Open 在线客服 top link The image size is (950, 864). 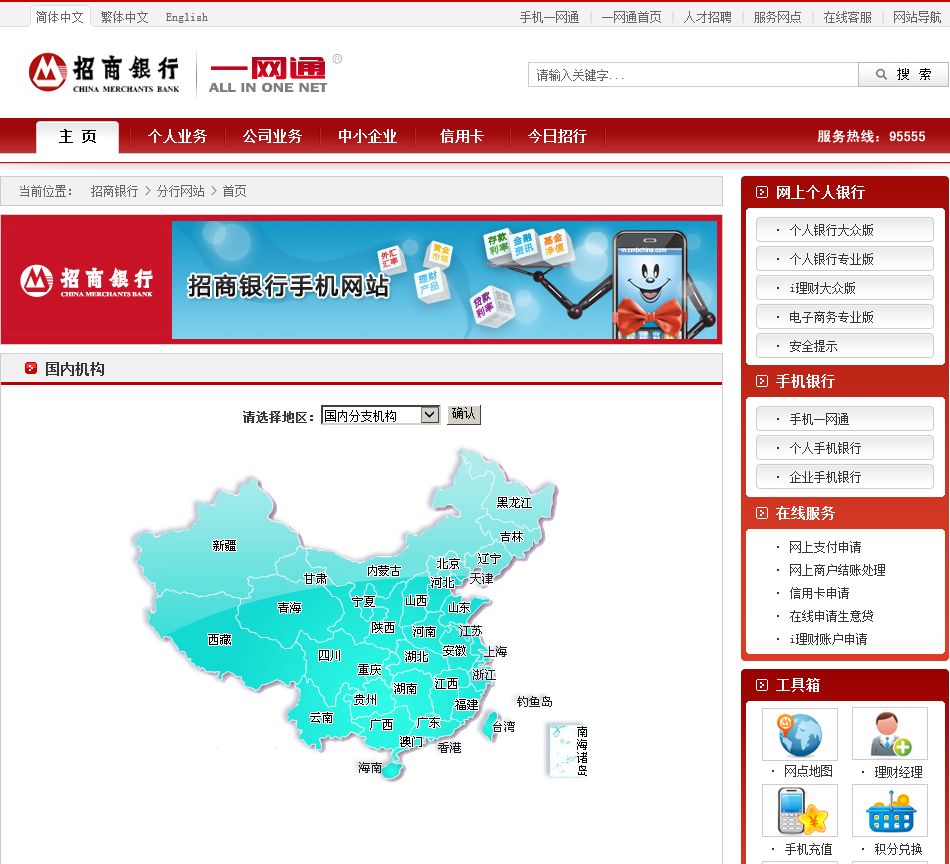(x=848, y=18)
